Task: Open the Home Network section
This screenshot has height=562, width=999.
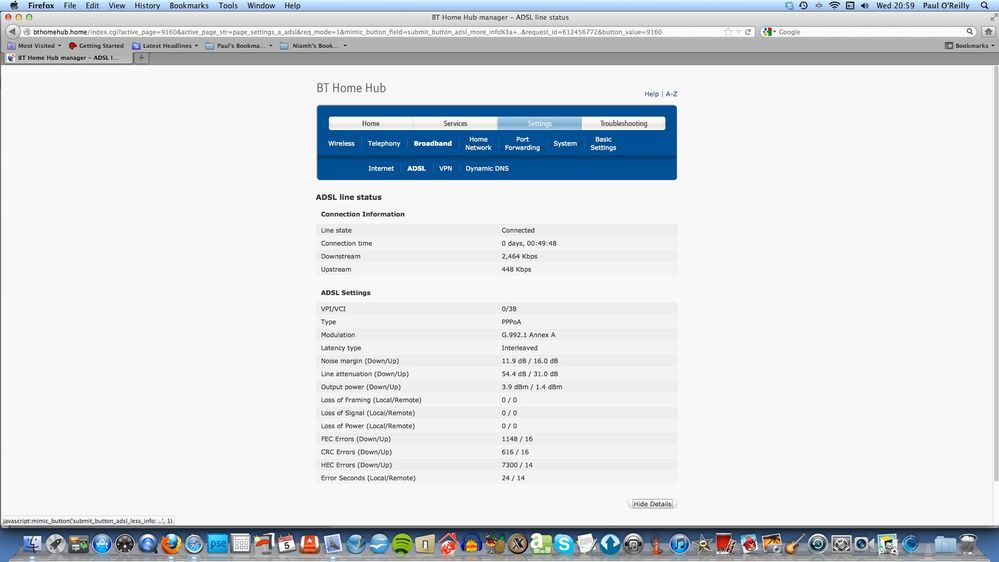Action: click(x=478, y=143)
